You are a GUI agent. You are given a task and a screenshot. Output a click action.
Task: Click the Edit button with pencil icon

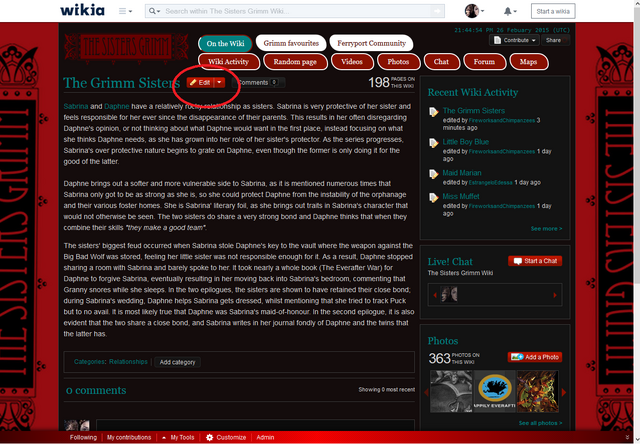pyautogui.click(x=200, y=82)
